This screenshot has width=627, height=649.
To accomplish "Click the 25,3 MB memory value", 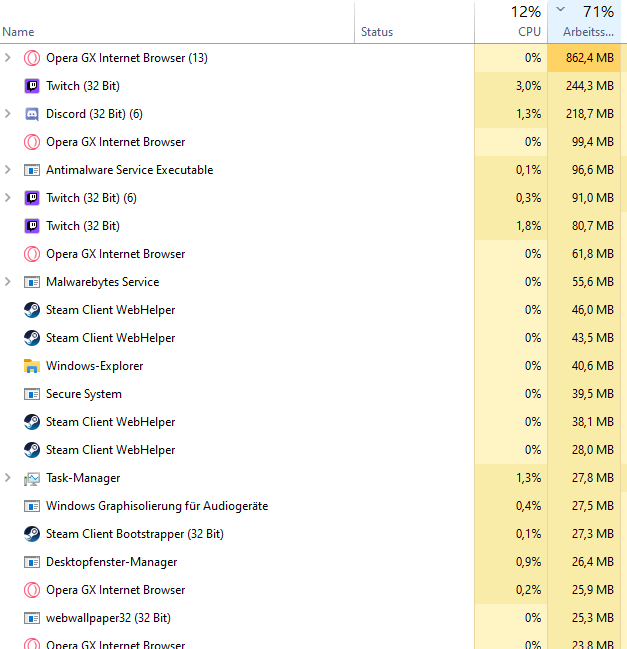I will 593,618.
